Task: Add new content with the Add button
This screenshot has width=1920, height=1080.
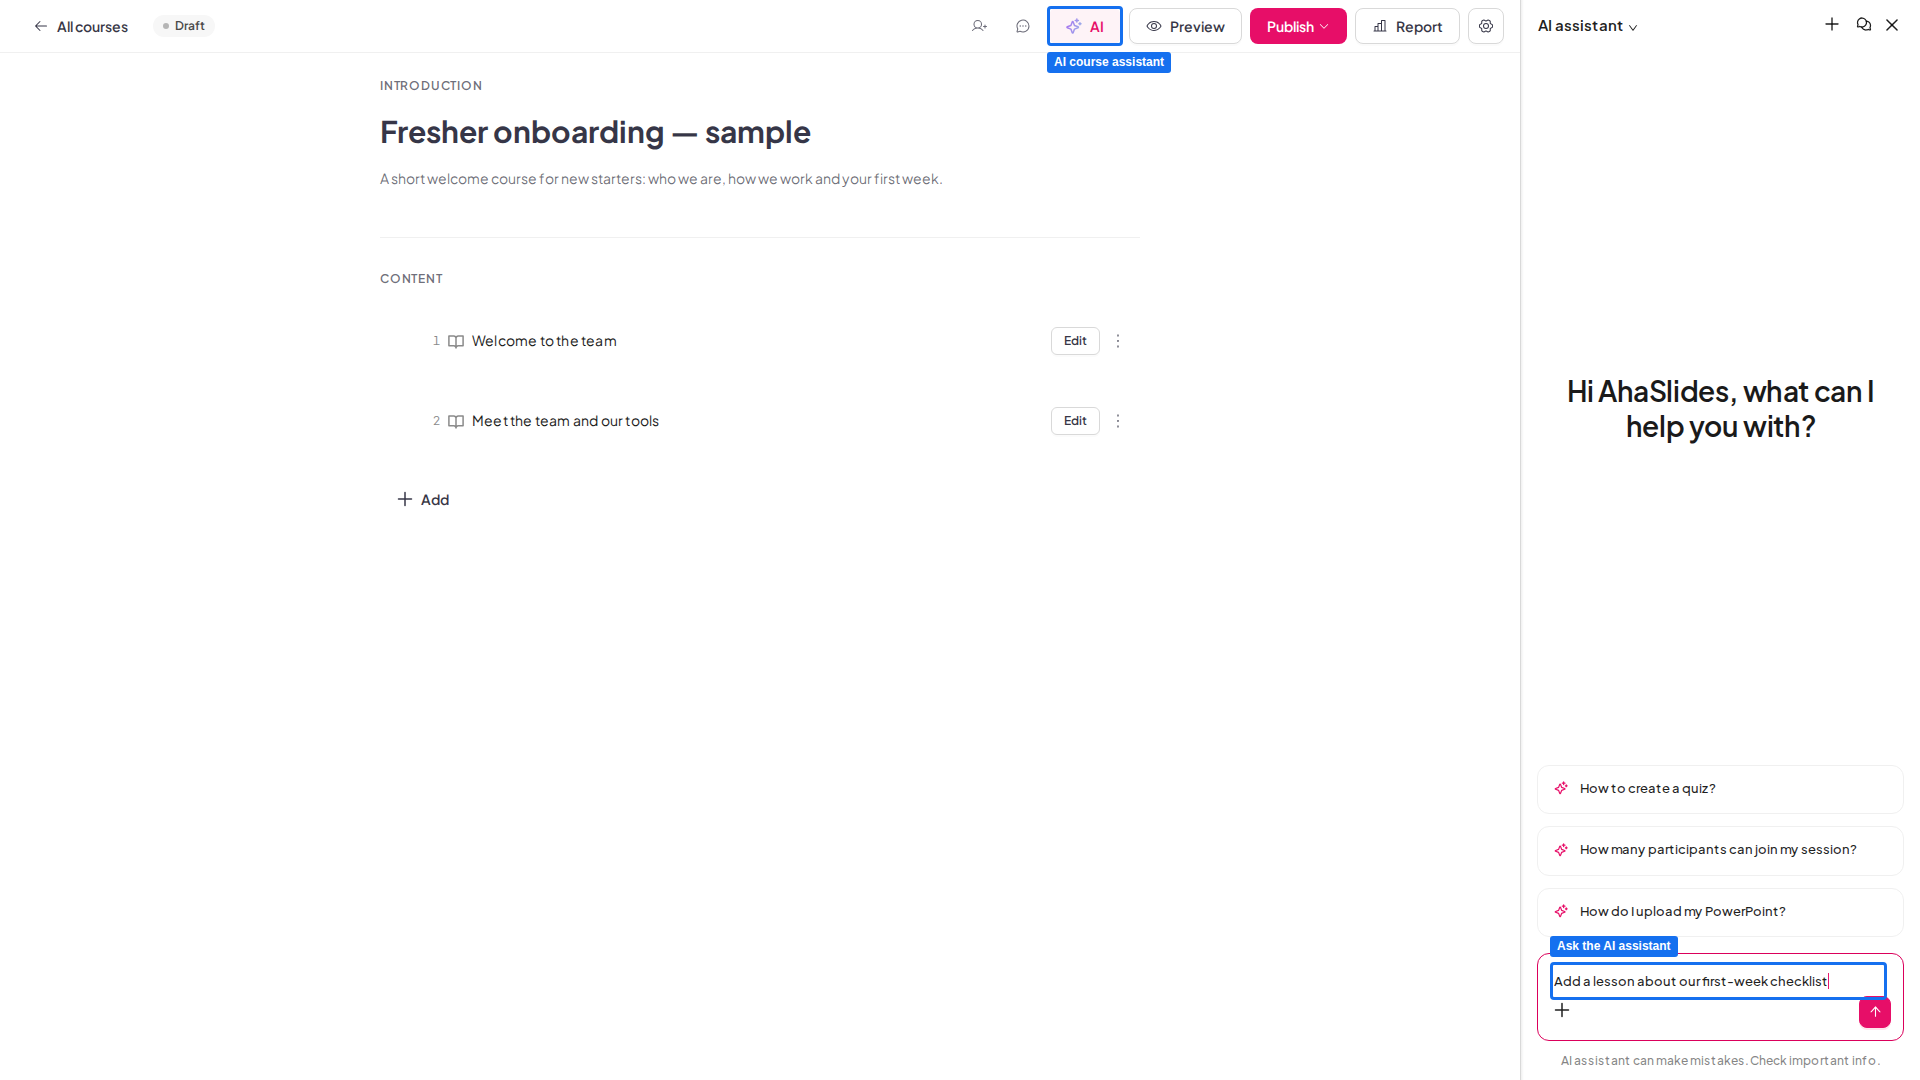Action: pyautogui.click(x=423, y=499)
